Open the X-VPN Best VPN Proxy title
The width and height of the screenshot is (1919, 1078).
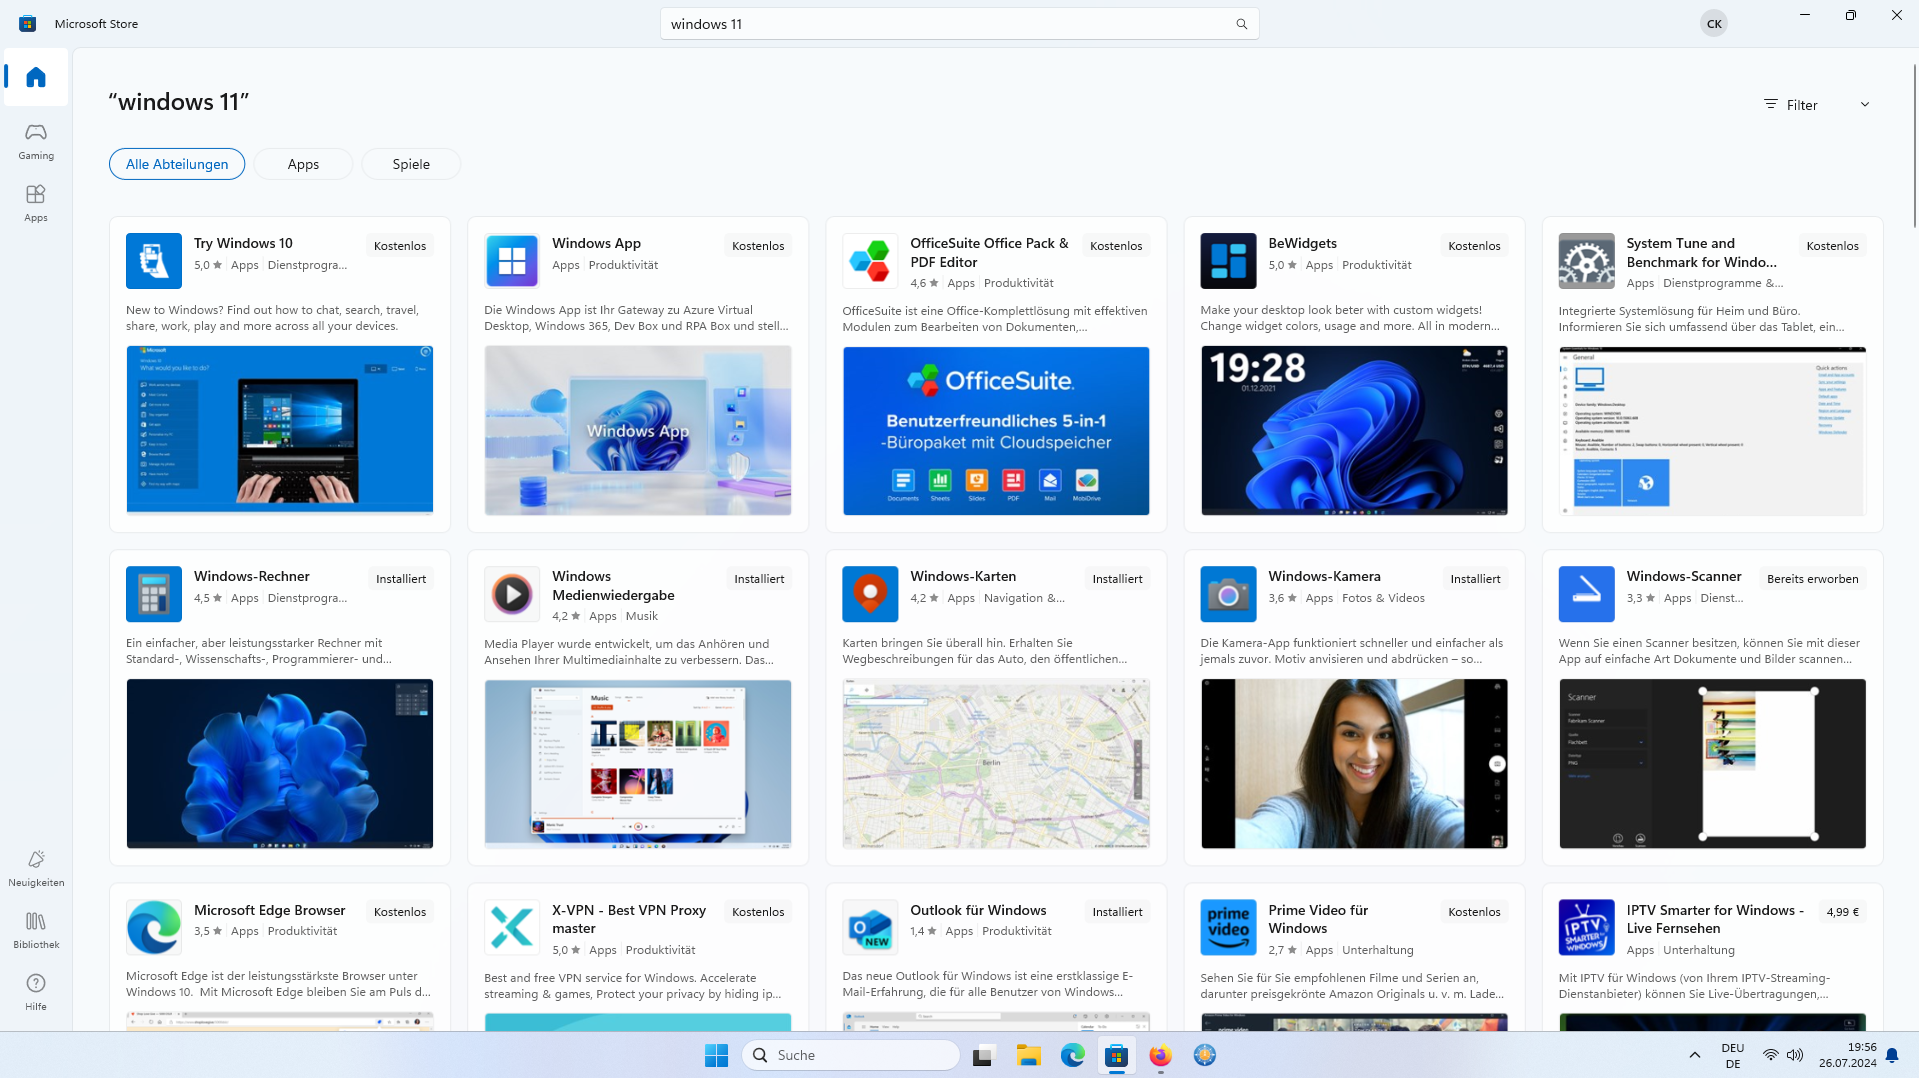tap(629, 919)
